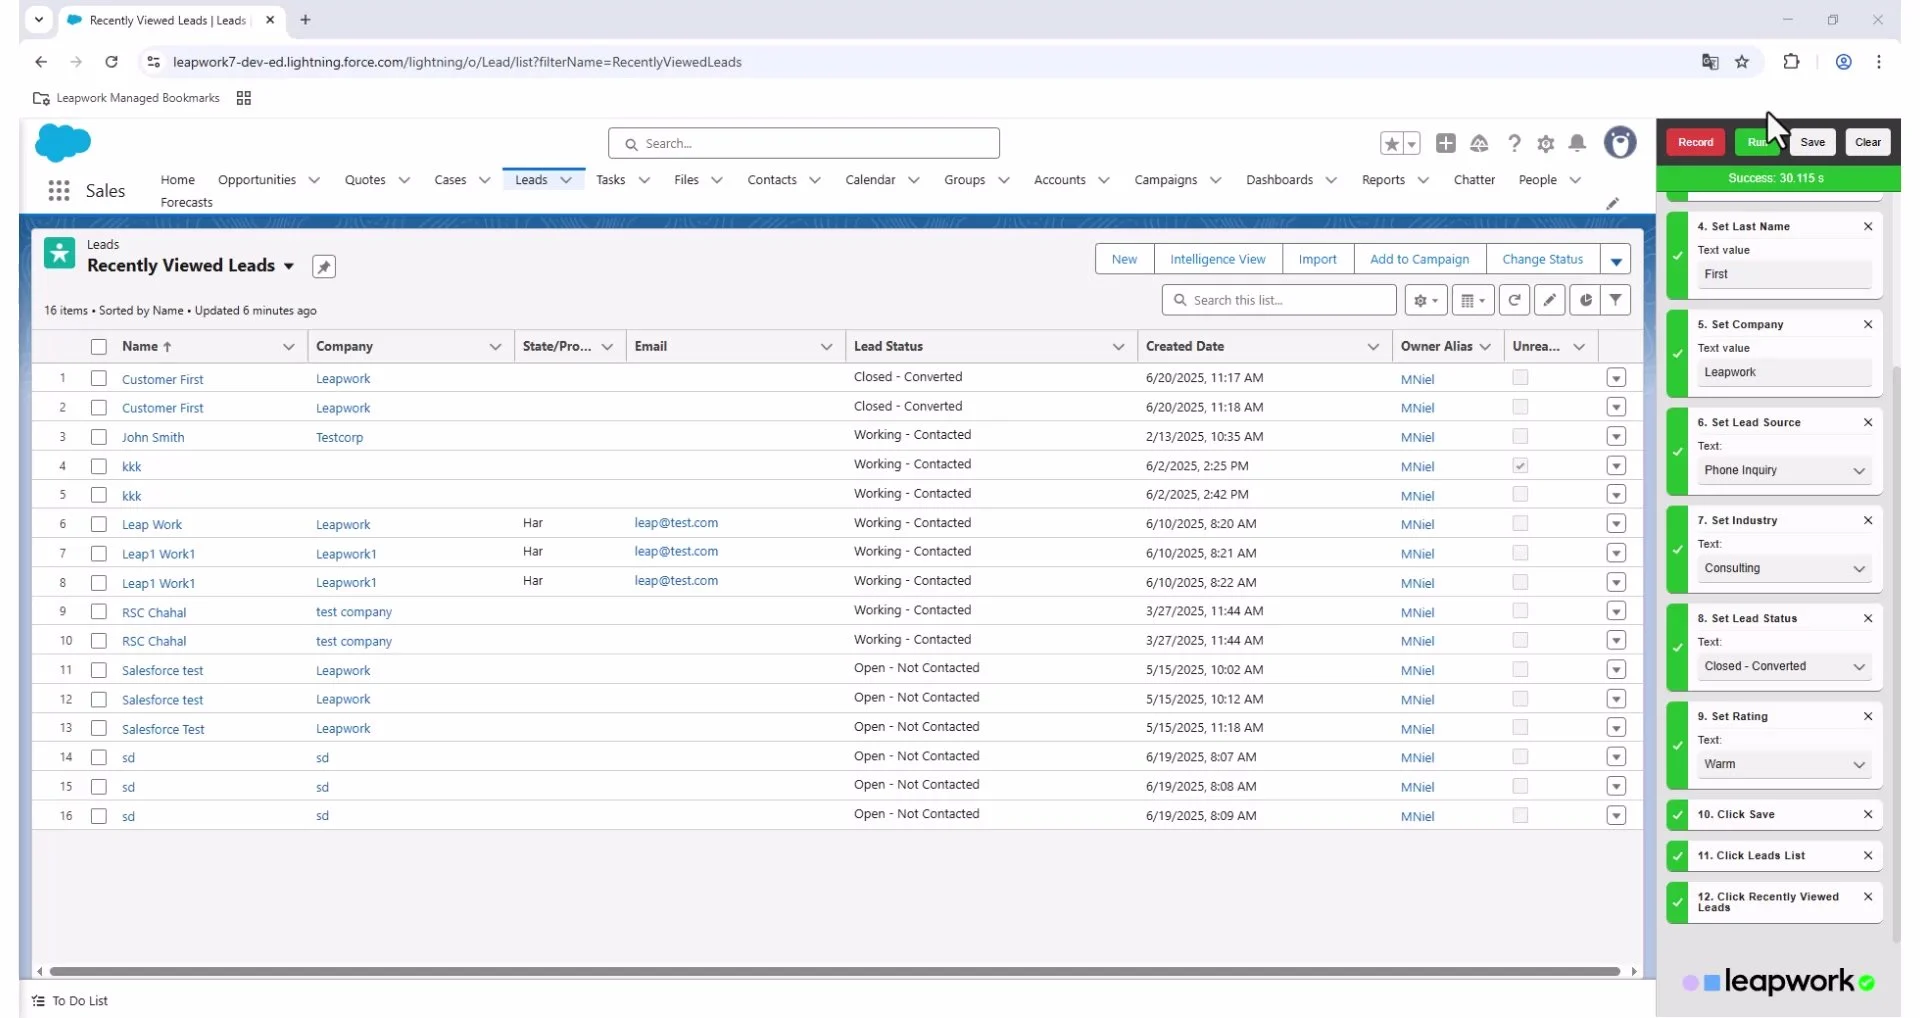Click the Global Actions plus icon
Image resolution: width=1920 pixels, height=1018 pixels.
[1445, 144]
